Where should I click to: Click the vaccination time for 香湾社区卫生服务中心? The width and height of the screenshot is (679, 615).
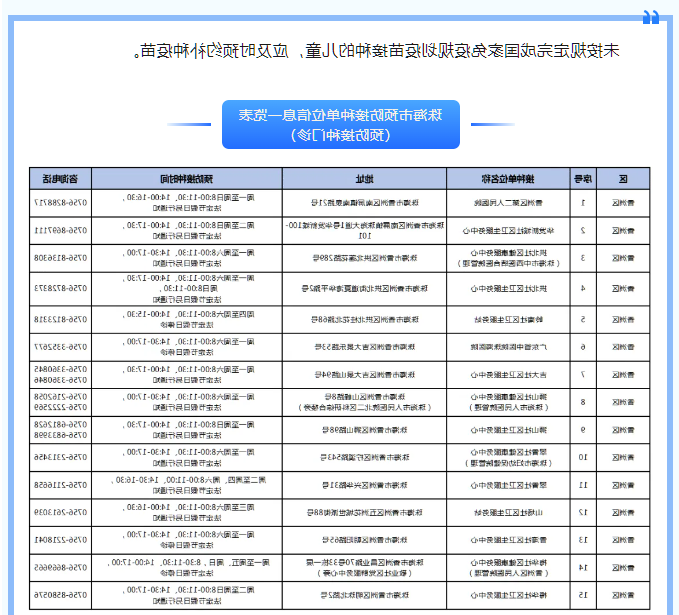pos(187,540)
